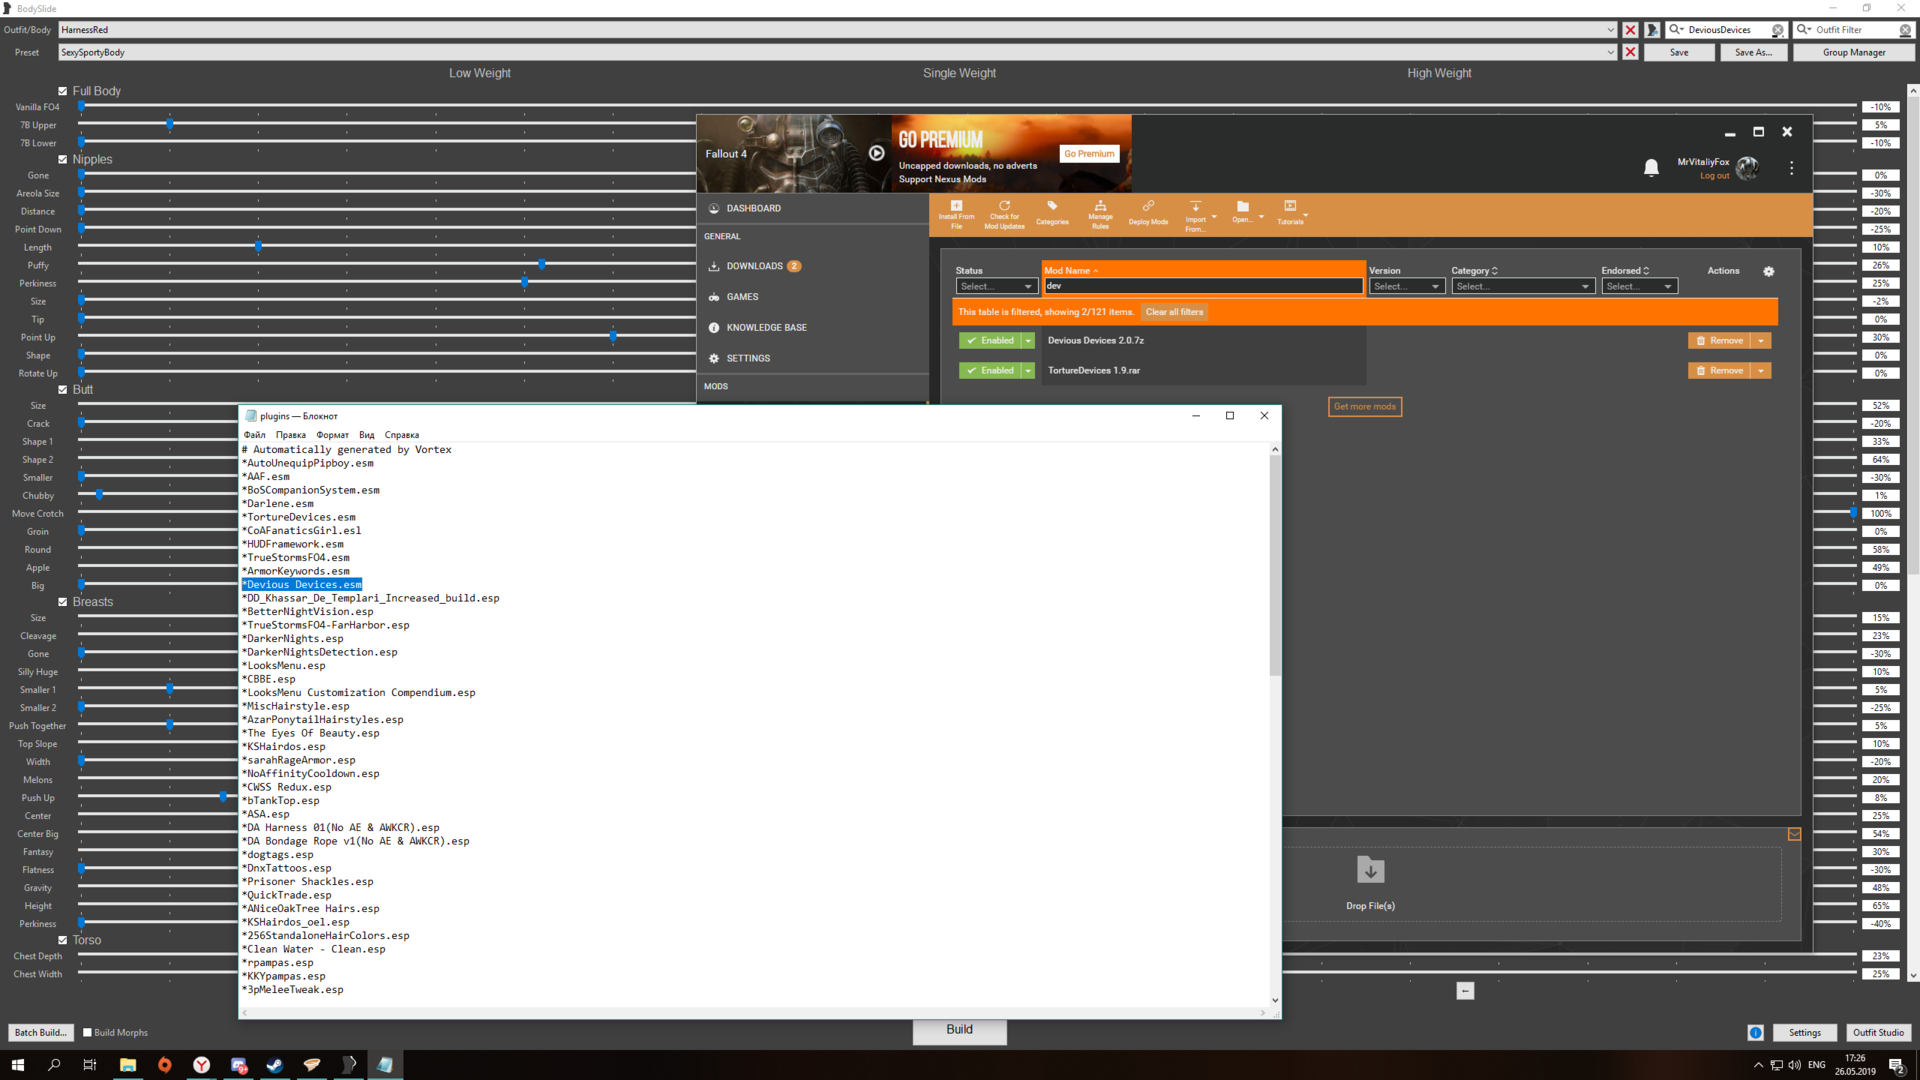1920x1080 pixels.
Task: Open Outfit/Body HarnessRed dropdown
Action: (1610, 30)
